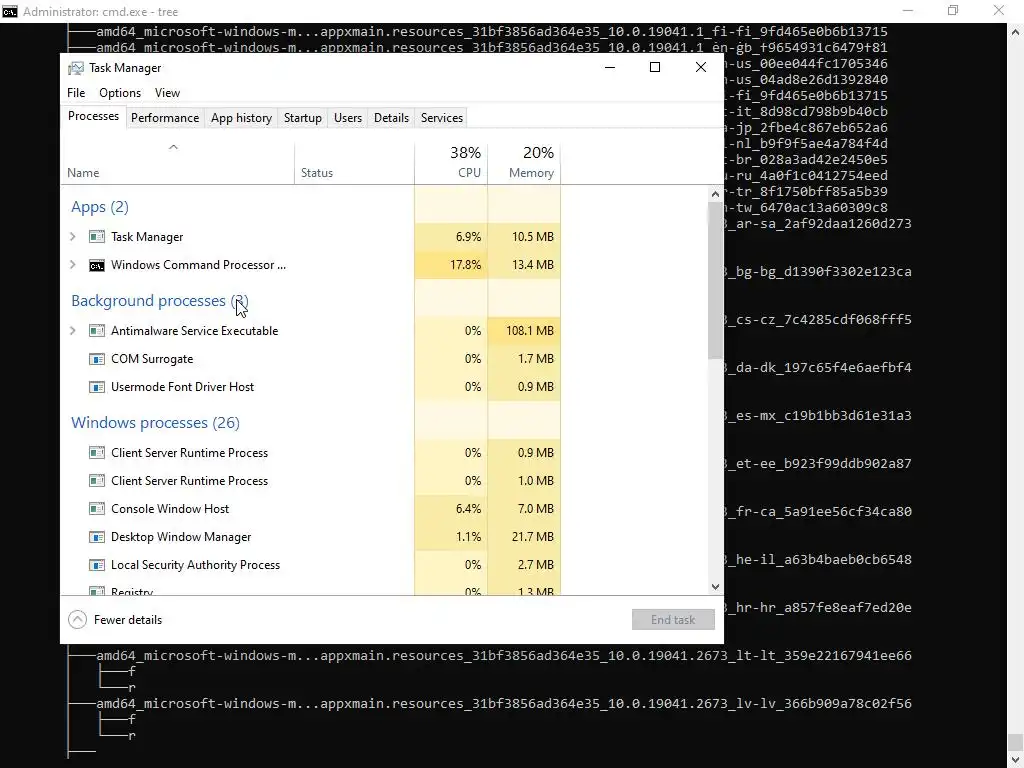The height and width of the screenshot is (768, 1024).
Task: Open the View menu
Action: (167, 93)
